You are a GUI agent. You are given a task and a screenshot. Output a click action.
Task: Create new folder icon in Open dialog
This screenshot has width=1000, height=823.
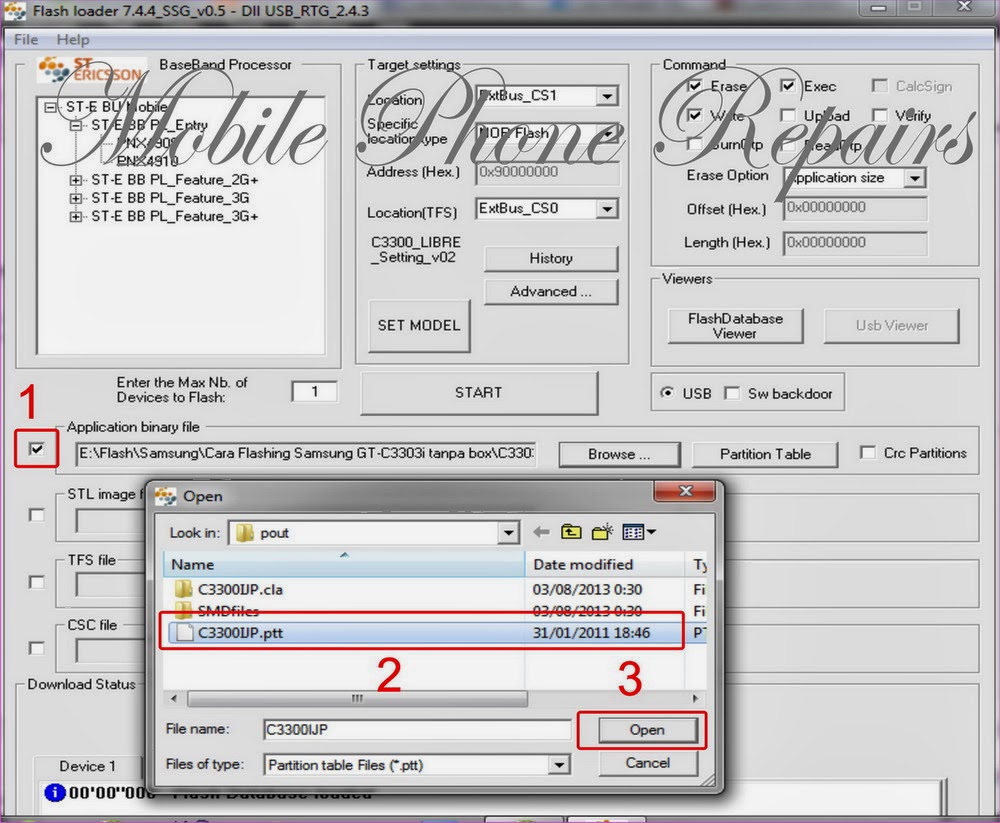coord(602,531)
